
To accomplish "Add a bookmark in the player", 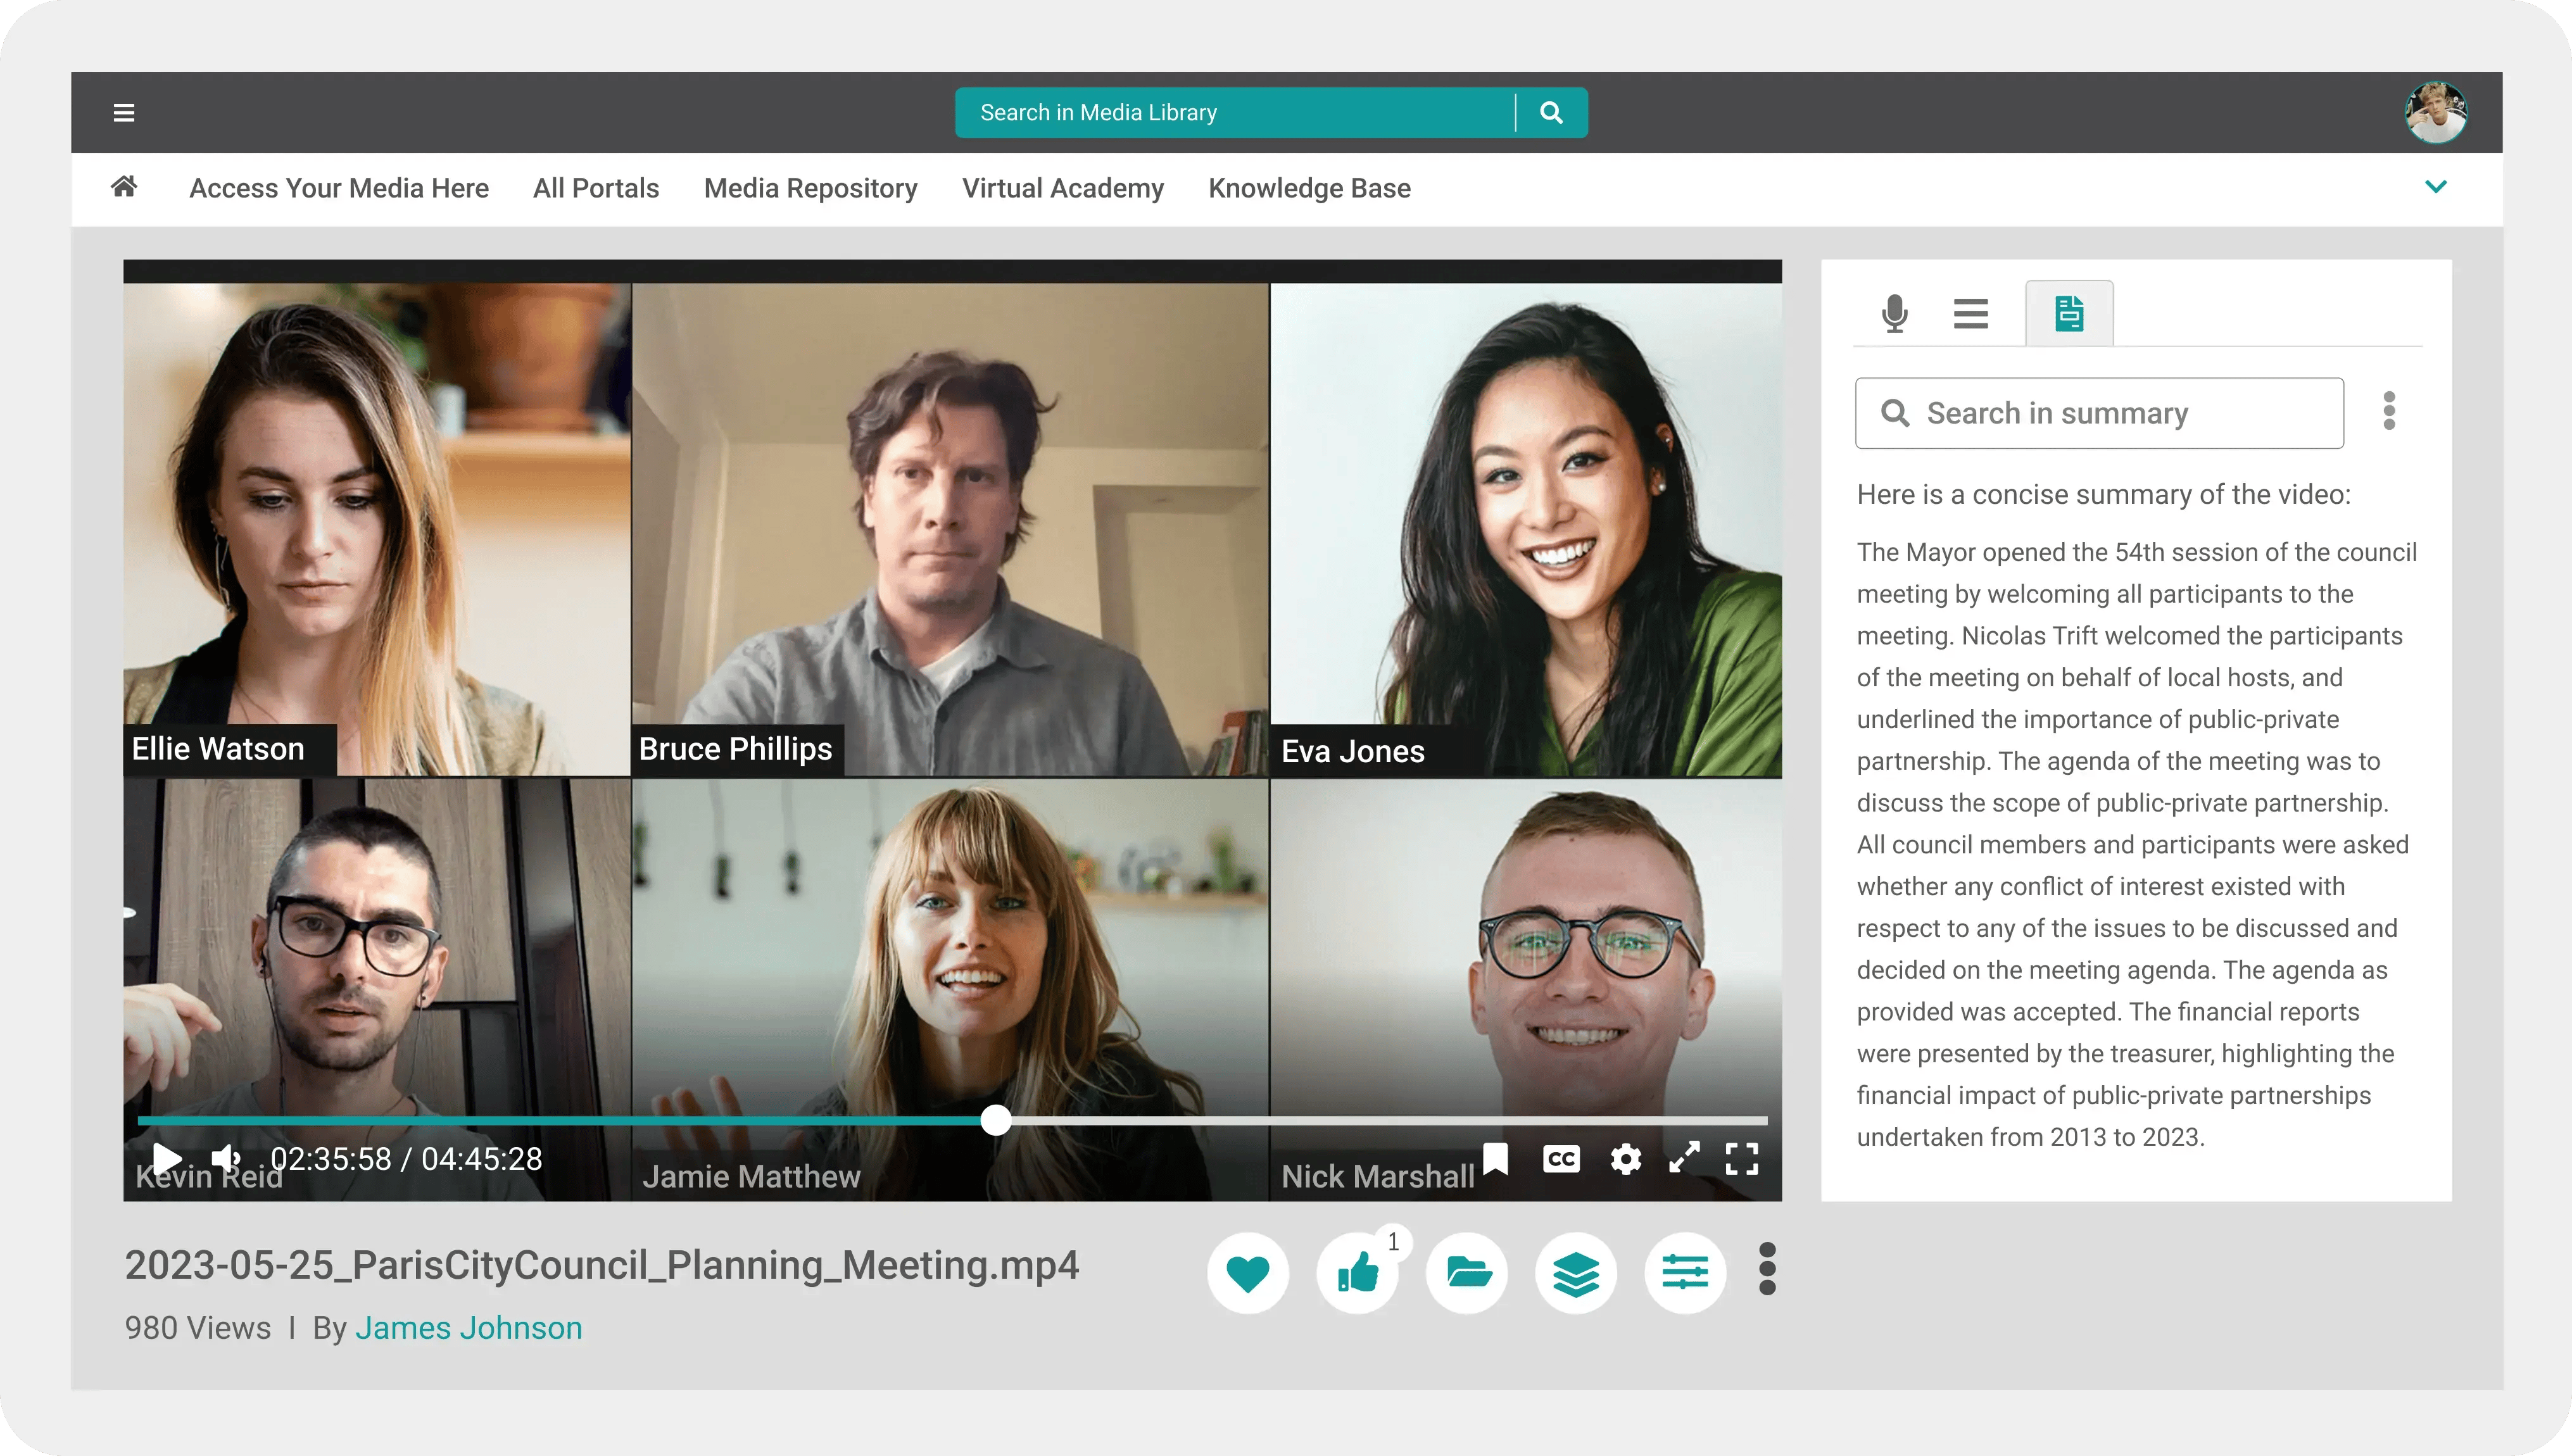I will coord(1496,1159).
